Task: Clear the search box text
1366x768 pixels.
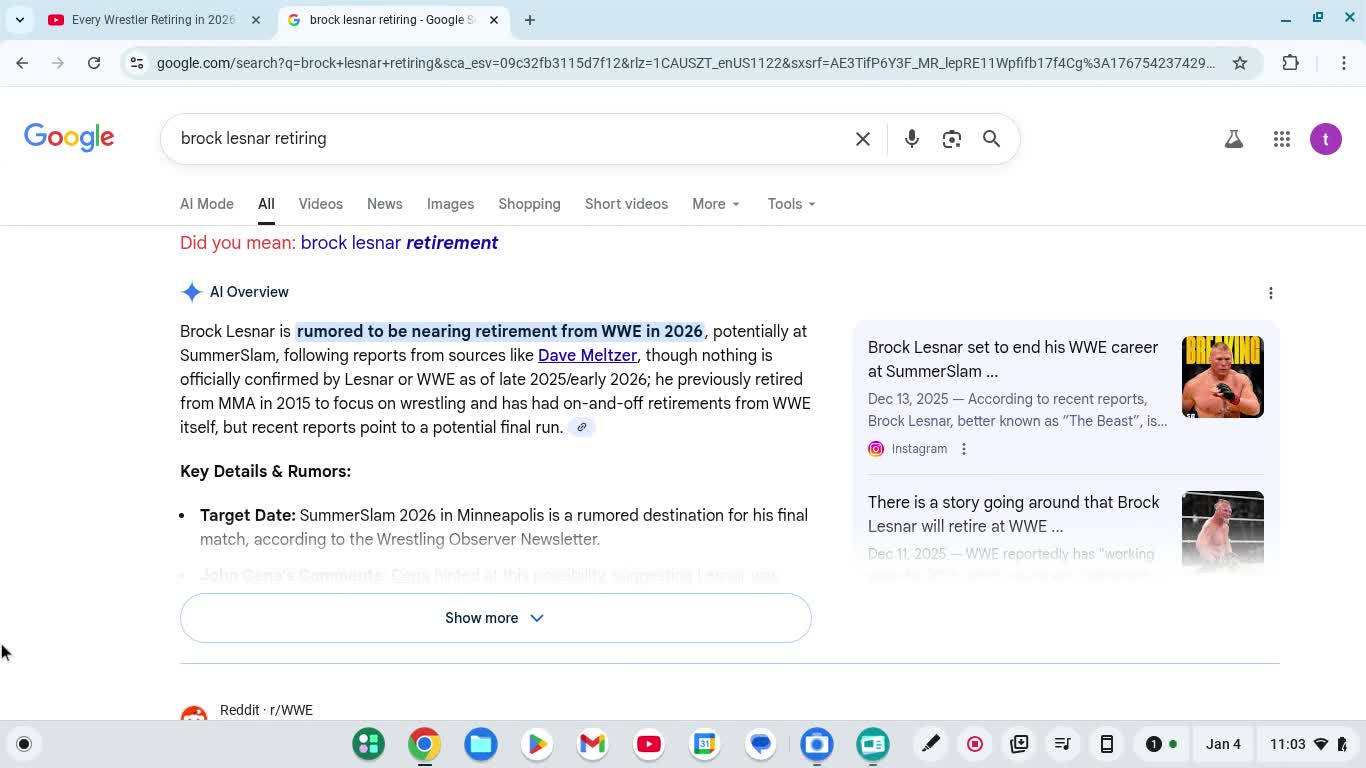Action: (x=862, y=139)
